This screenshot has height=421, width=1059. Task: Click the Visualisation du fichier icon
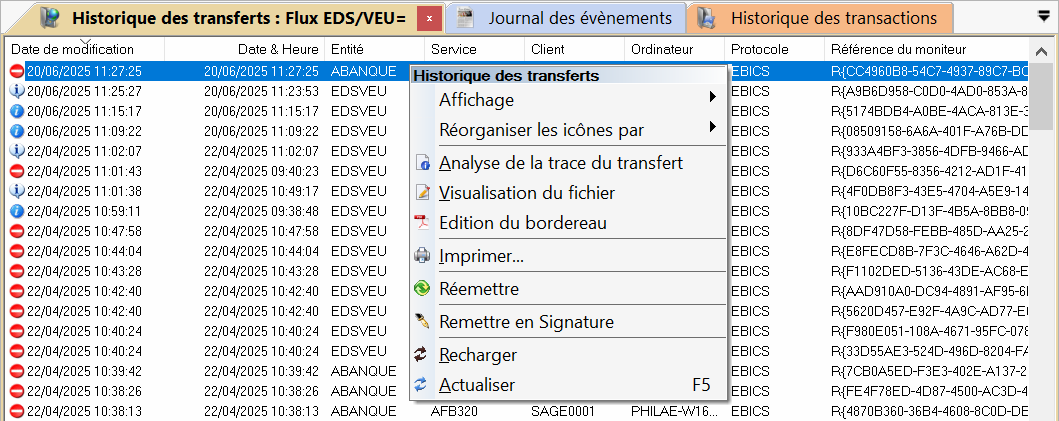(x=422, y=193)
